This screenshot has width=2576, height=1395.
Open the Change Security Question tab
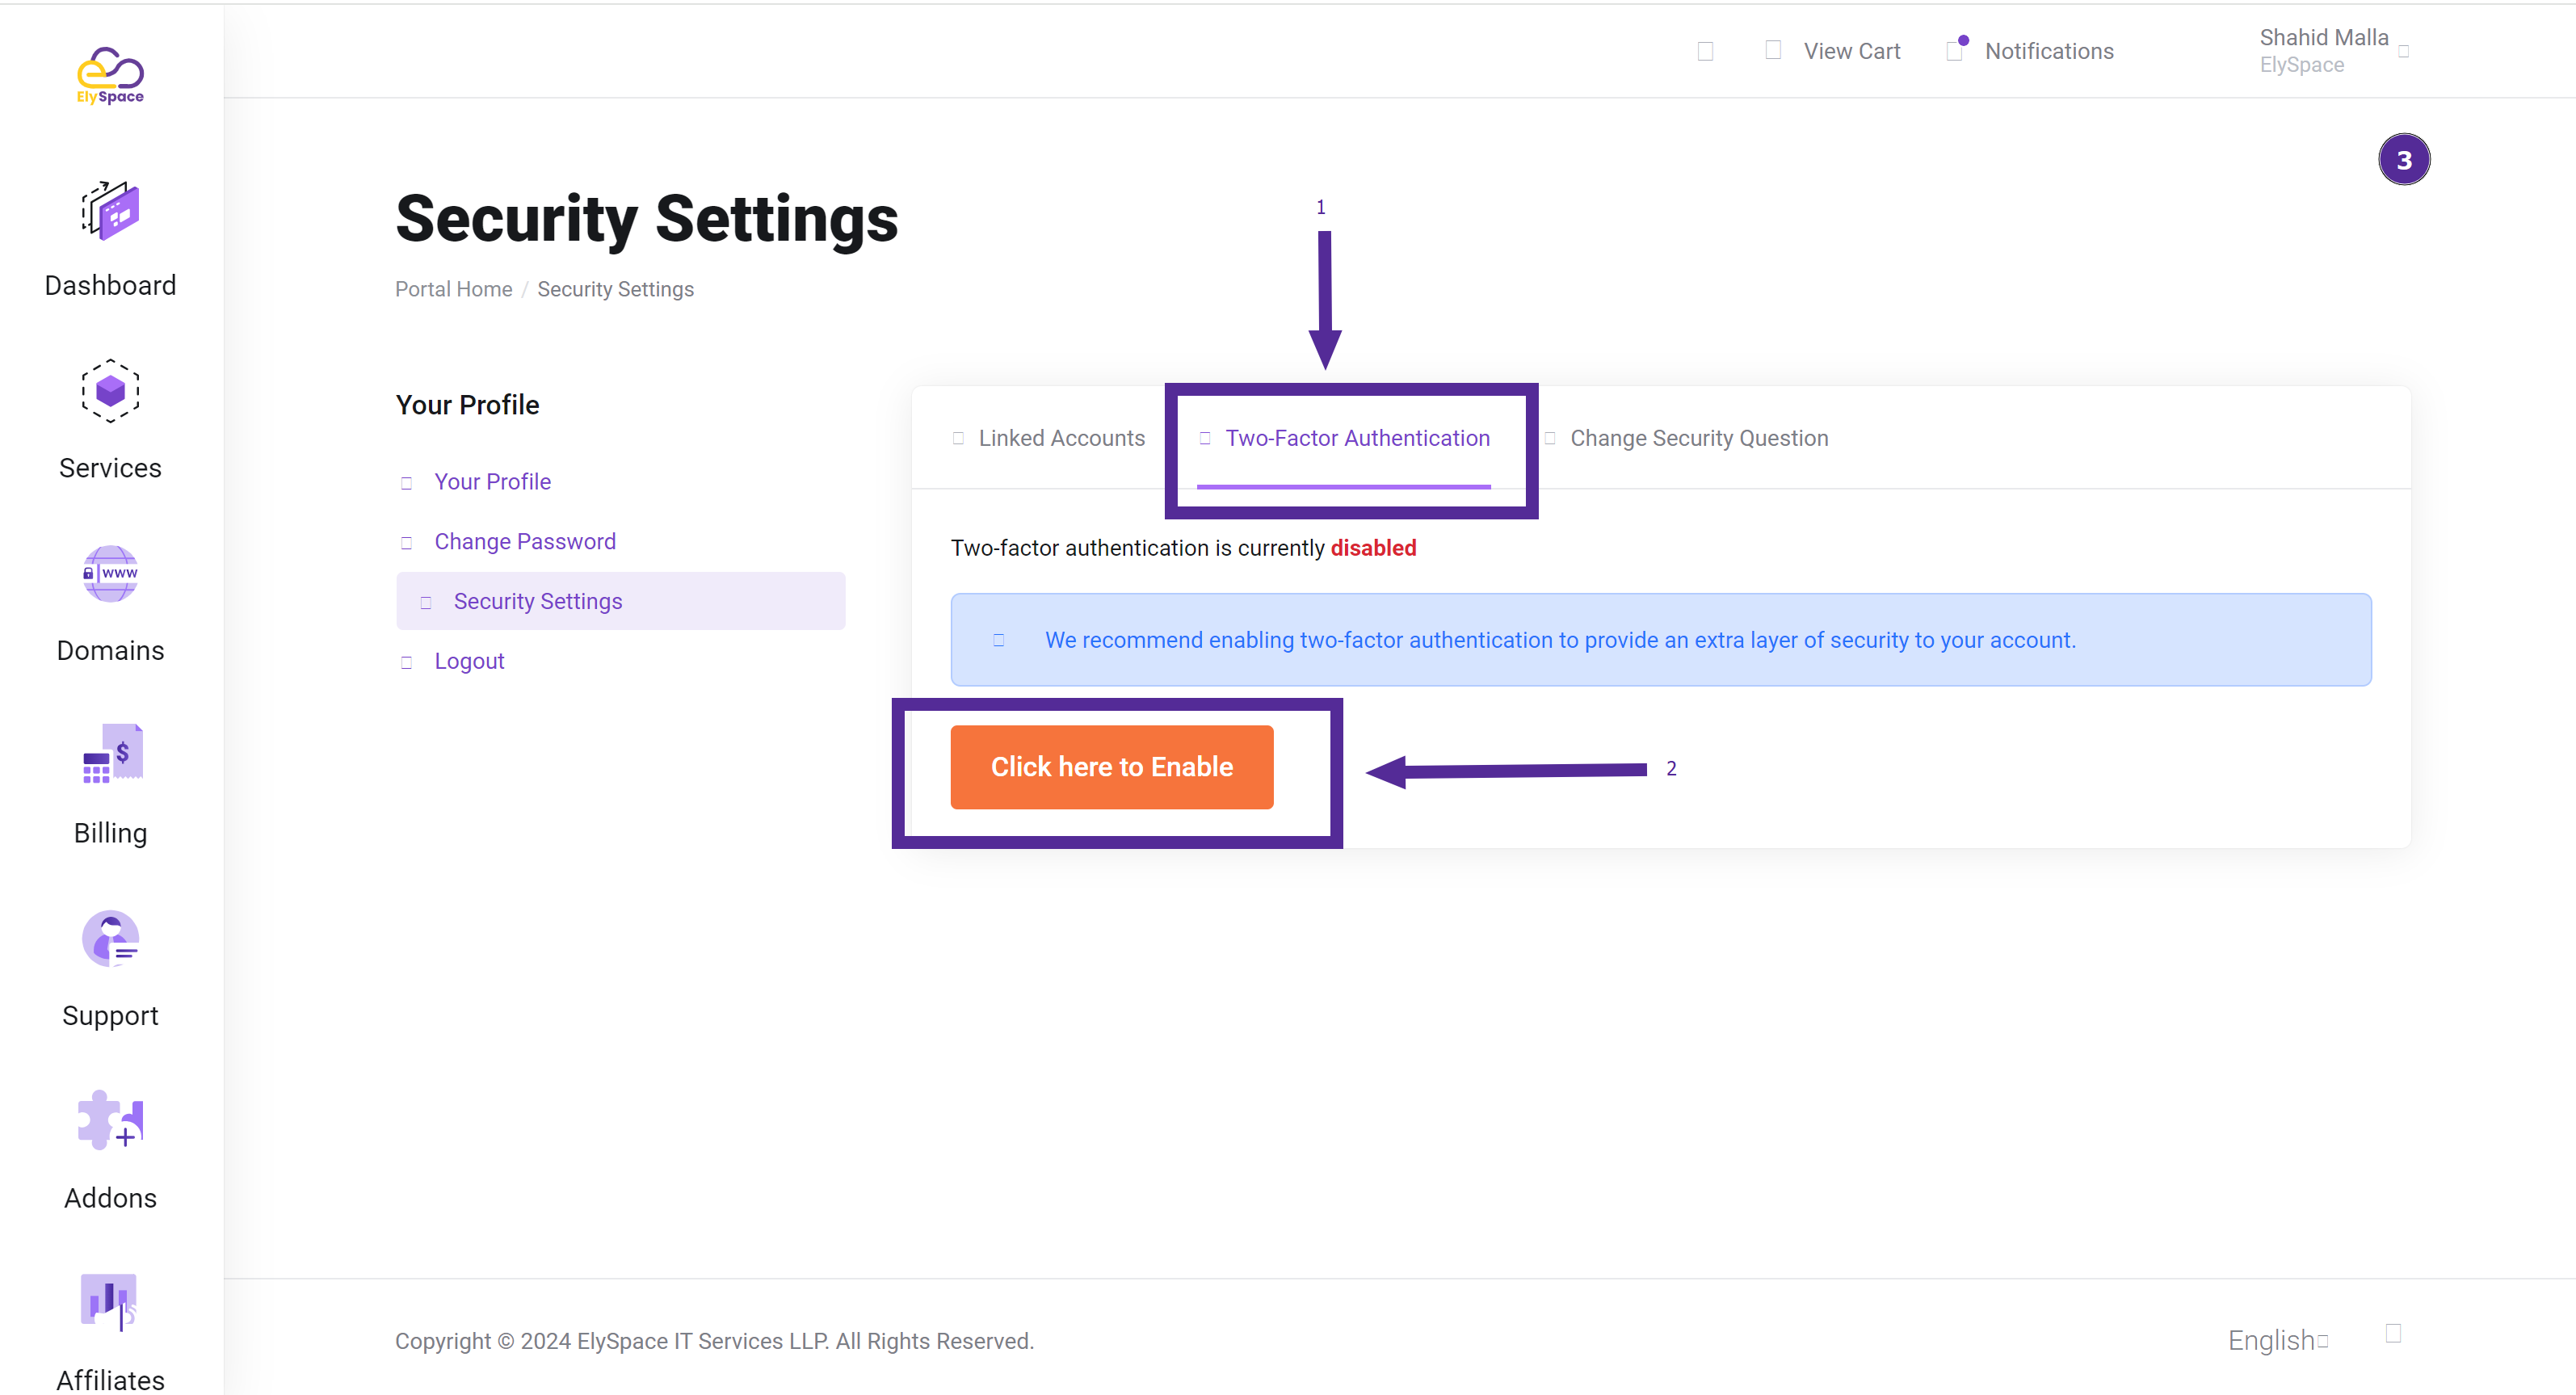(x=1686, y=438)
